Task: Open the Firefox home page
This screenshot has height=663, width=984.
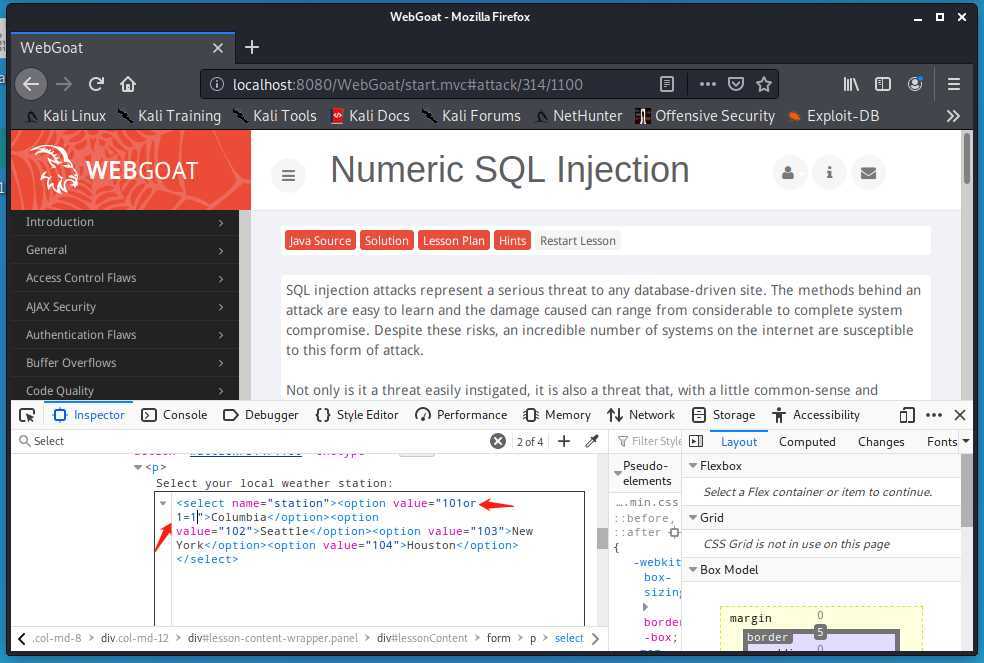Action: [128, 84]
